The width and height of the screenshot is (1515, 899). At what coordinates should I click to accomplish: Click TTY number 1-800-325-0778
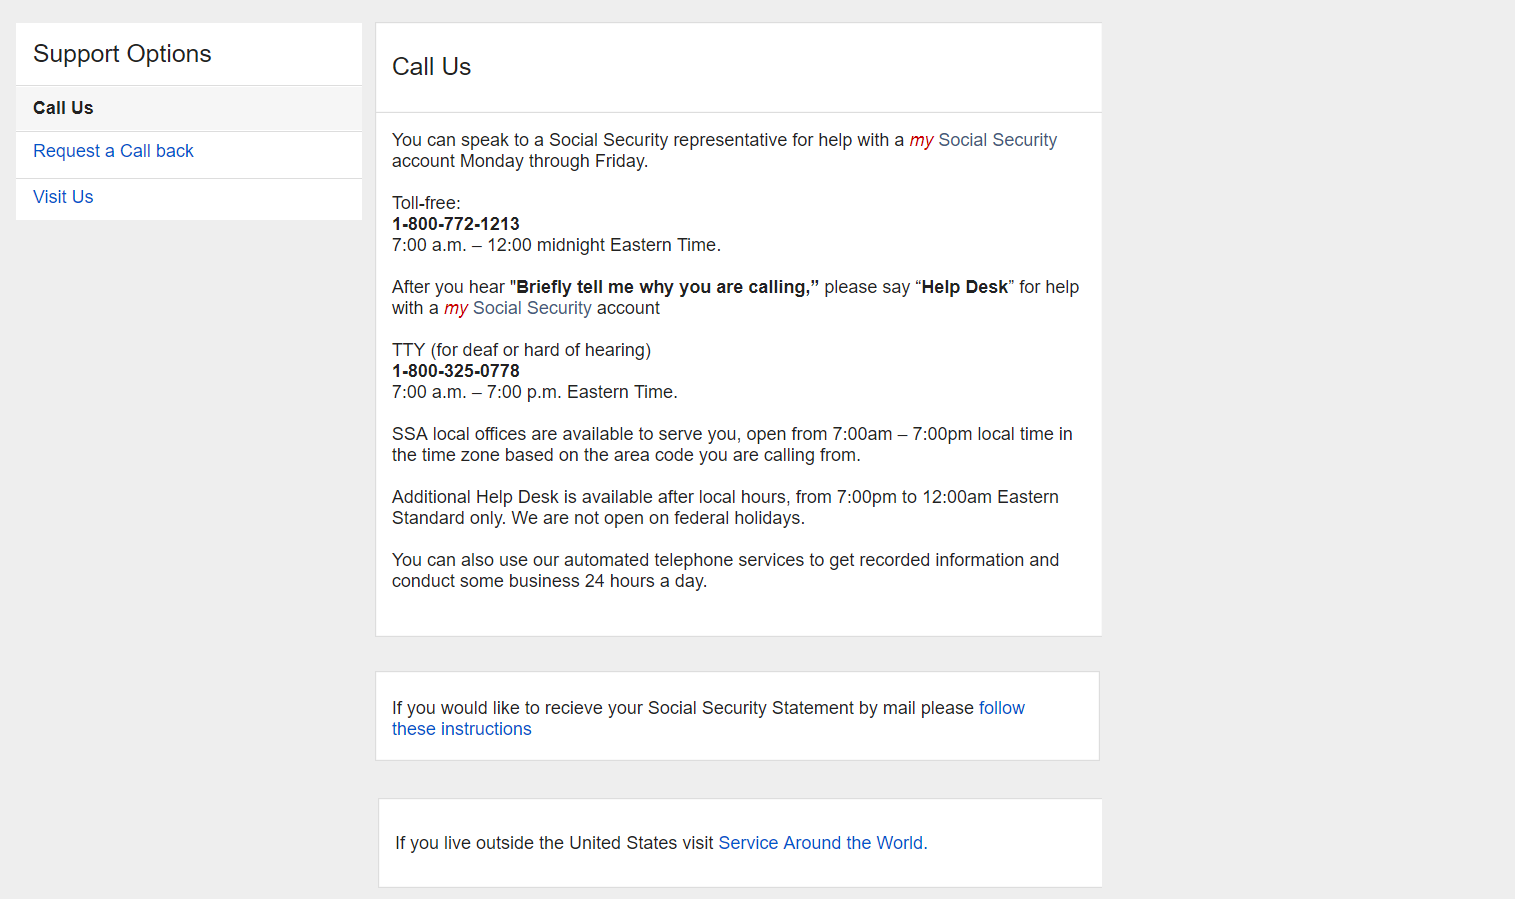pyautogui.click(x=456, y=371)
